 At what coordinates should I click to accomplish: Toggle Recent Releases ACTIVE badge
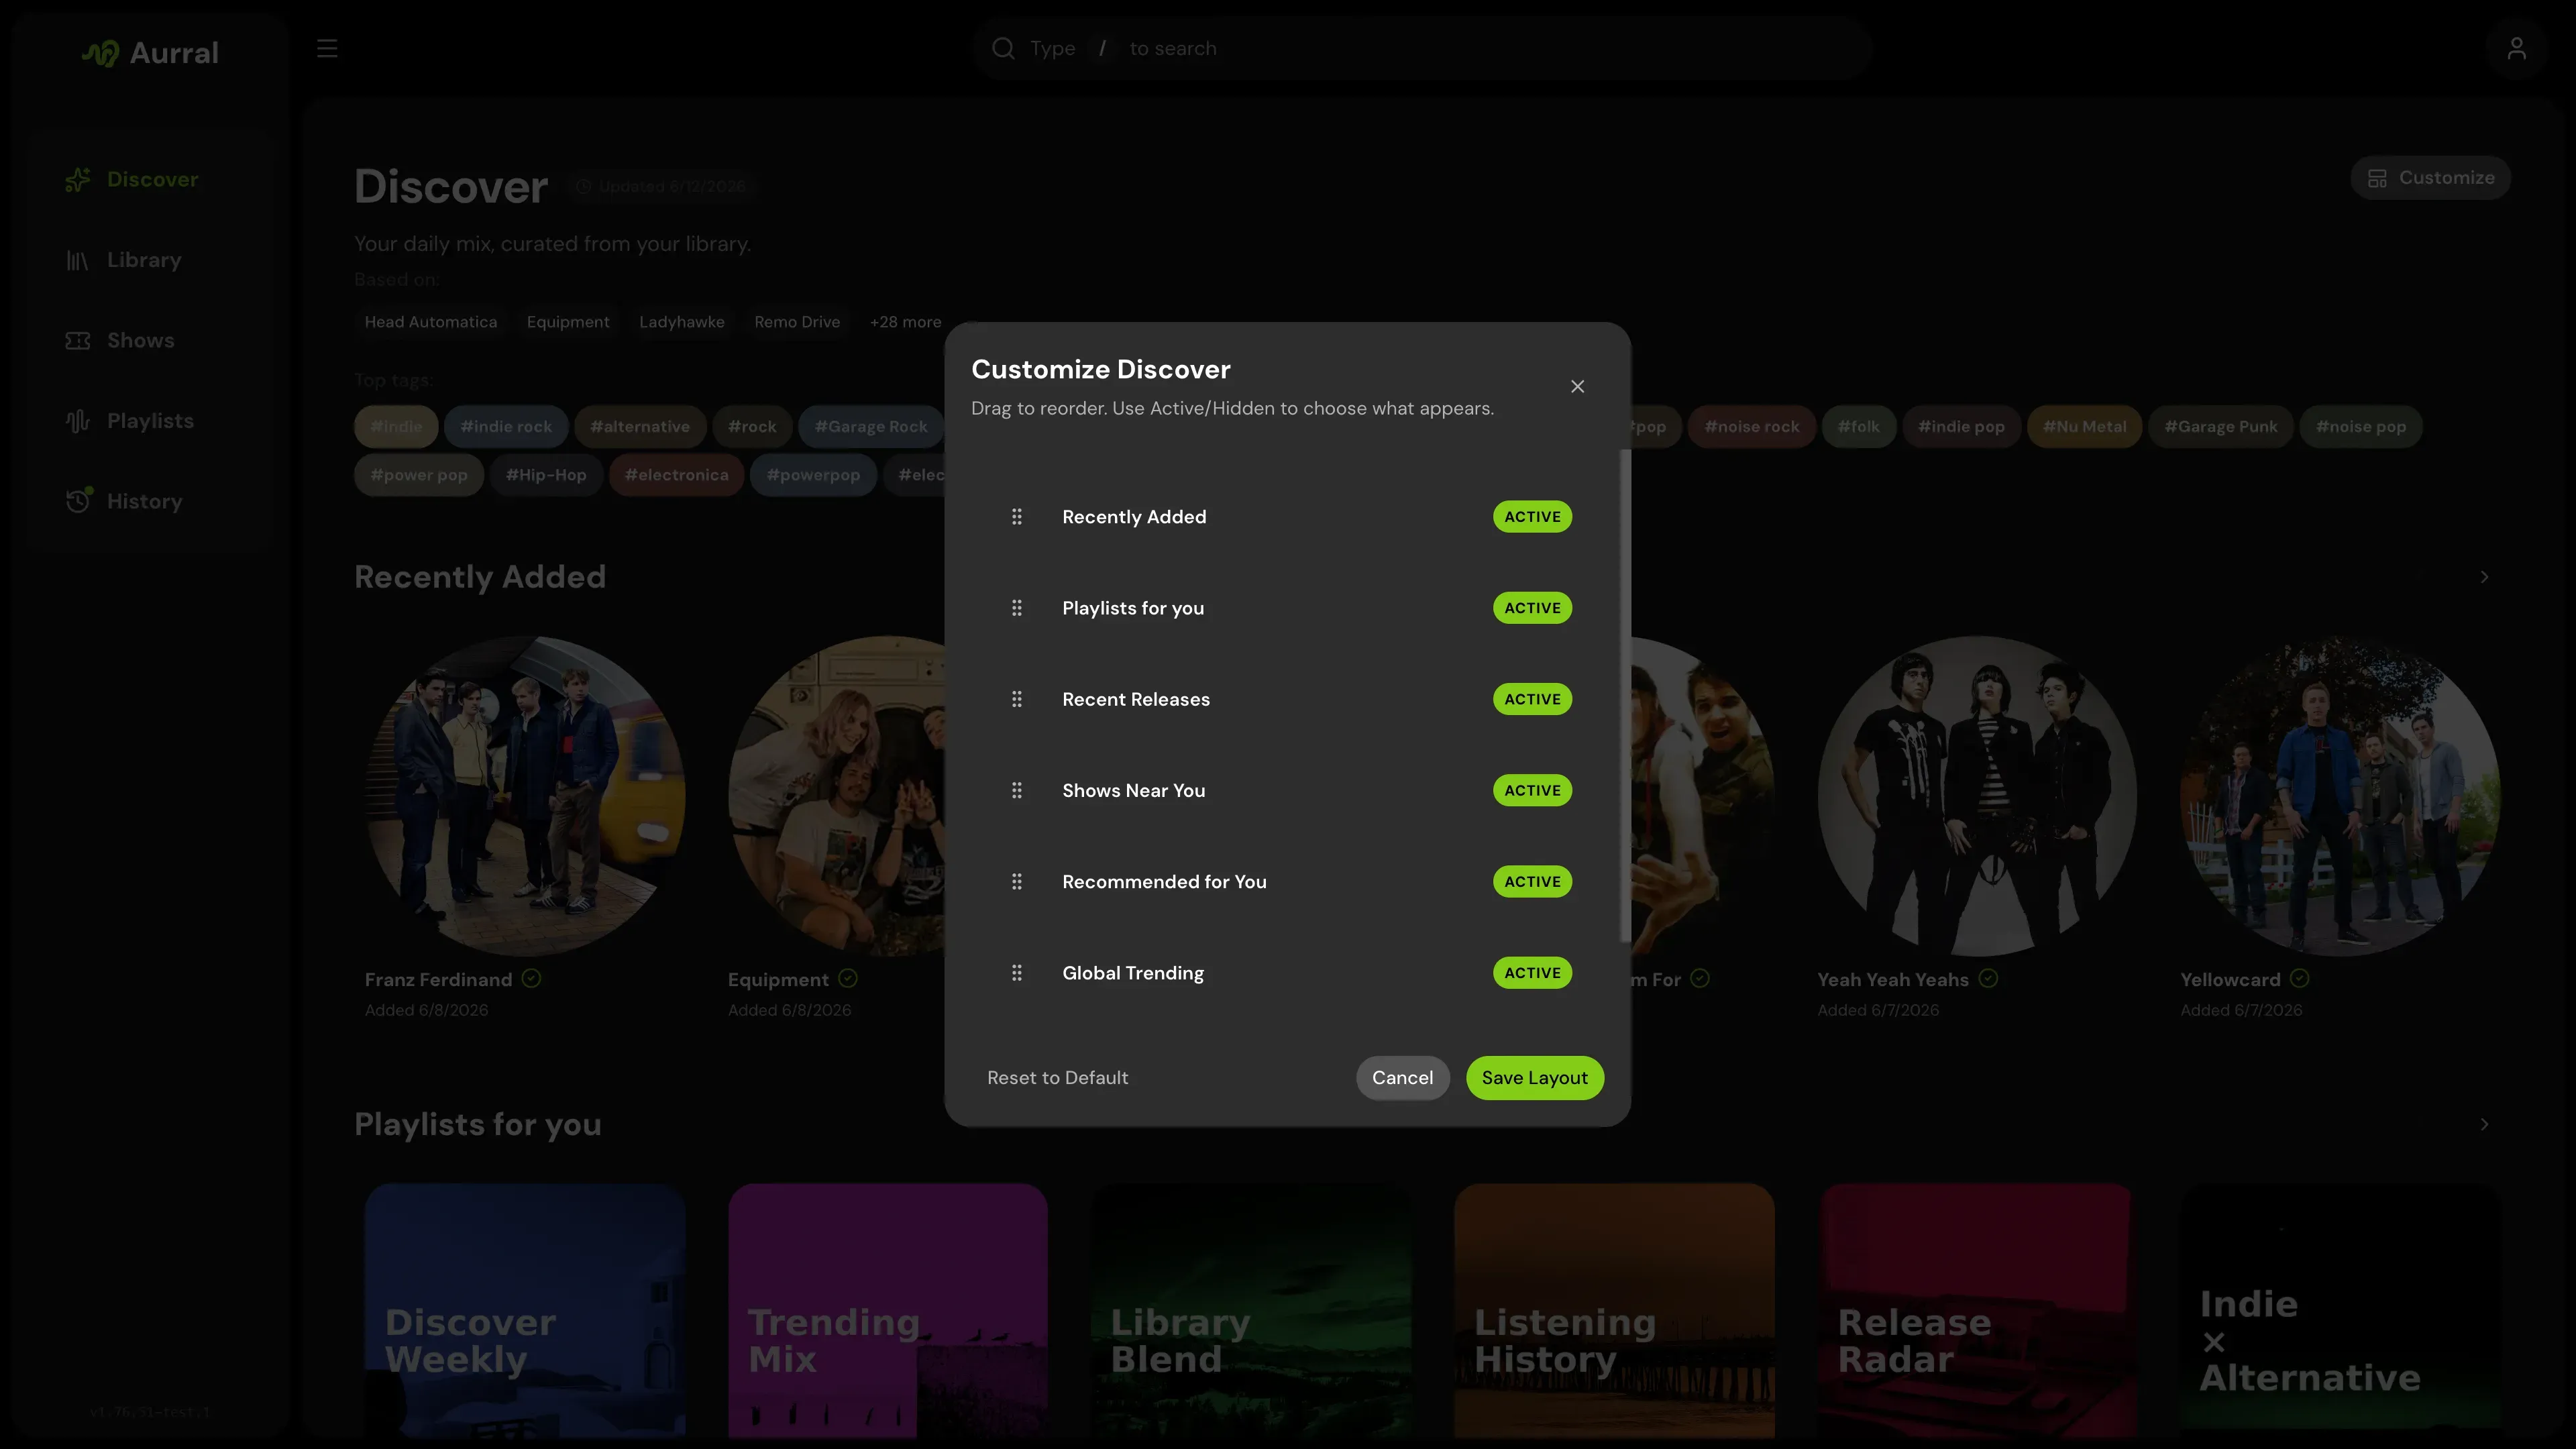point(1532,699)
